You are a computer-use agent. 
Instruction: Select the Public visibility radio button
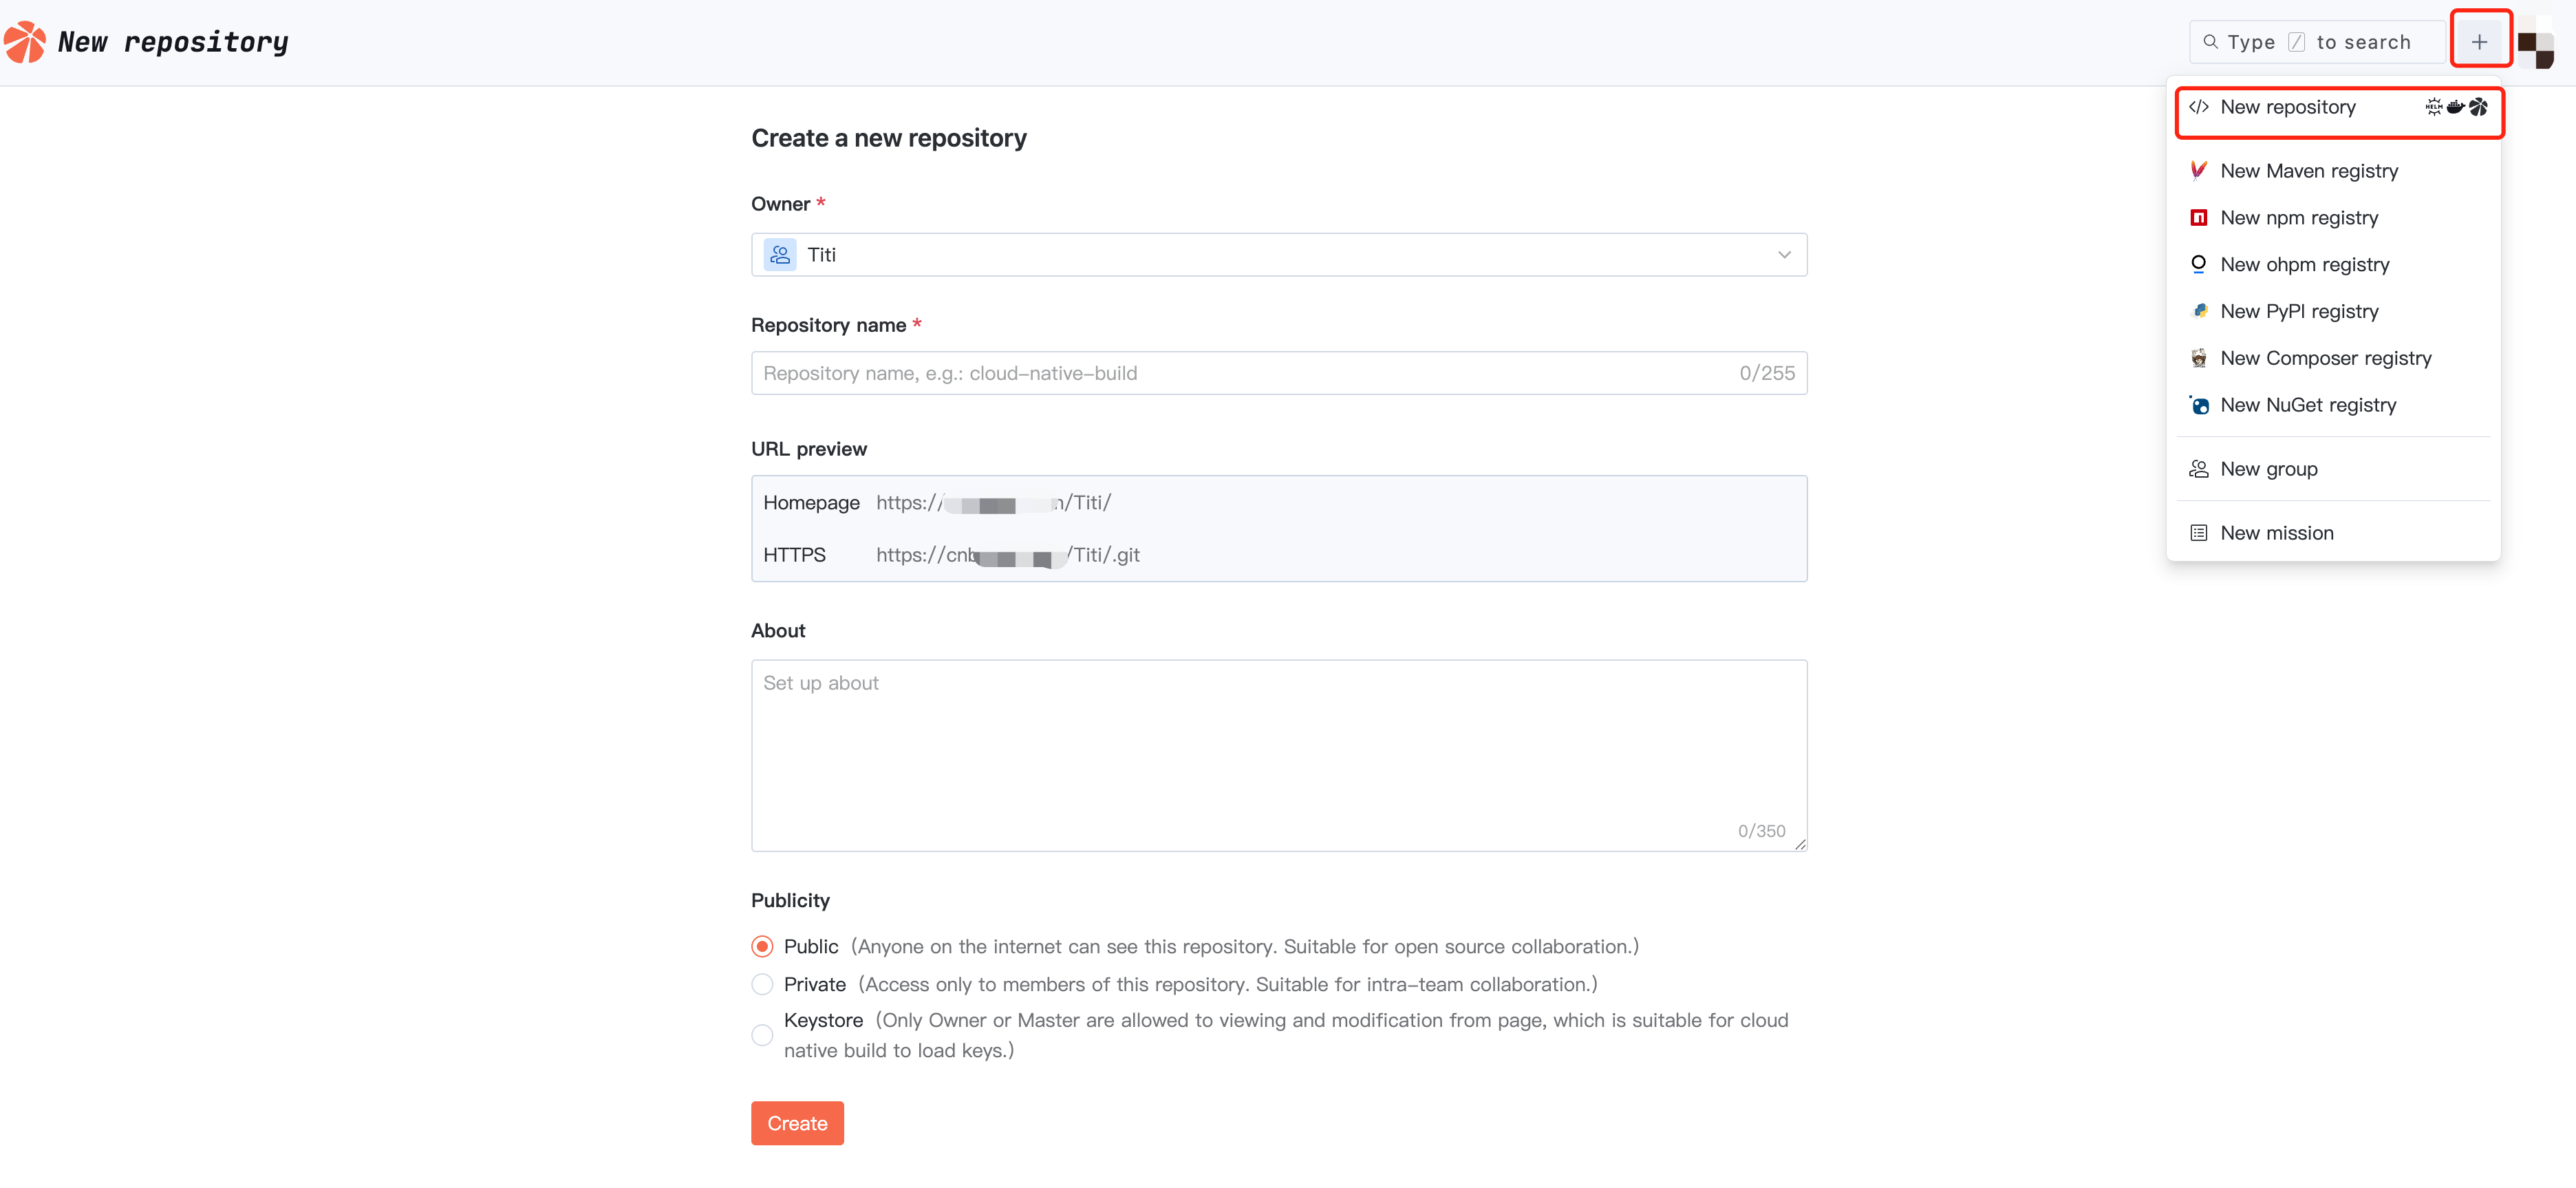762,946
